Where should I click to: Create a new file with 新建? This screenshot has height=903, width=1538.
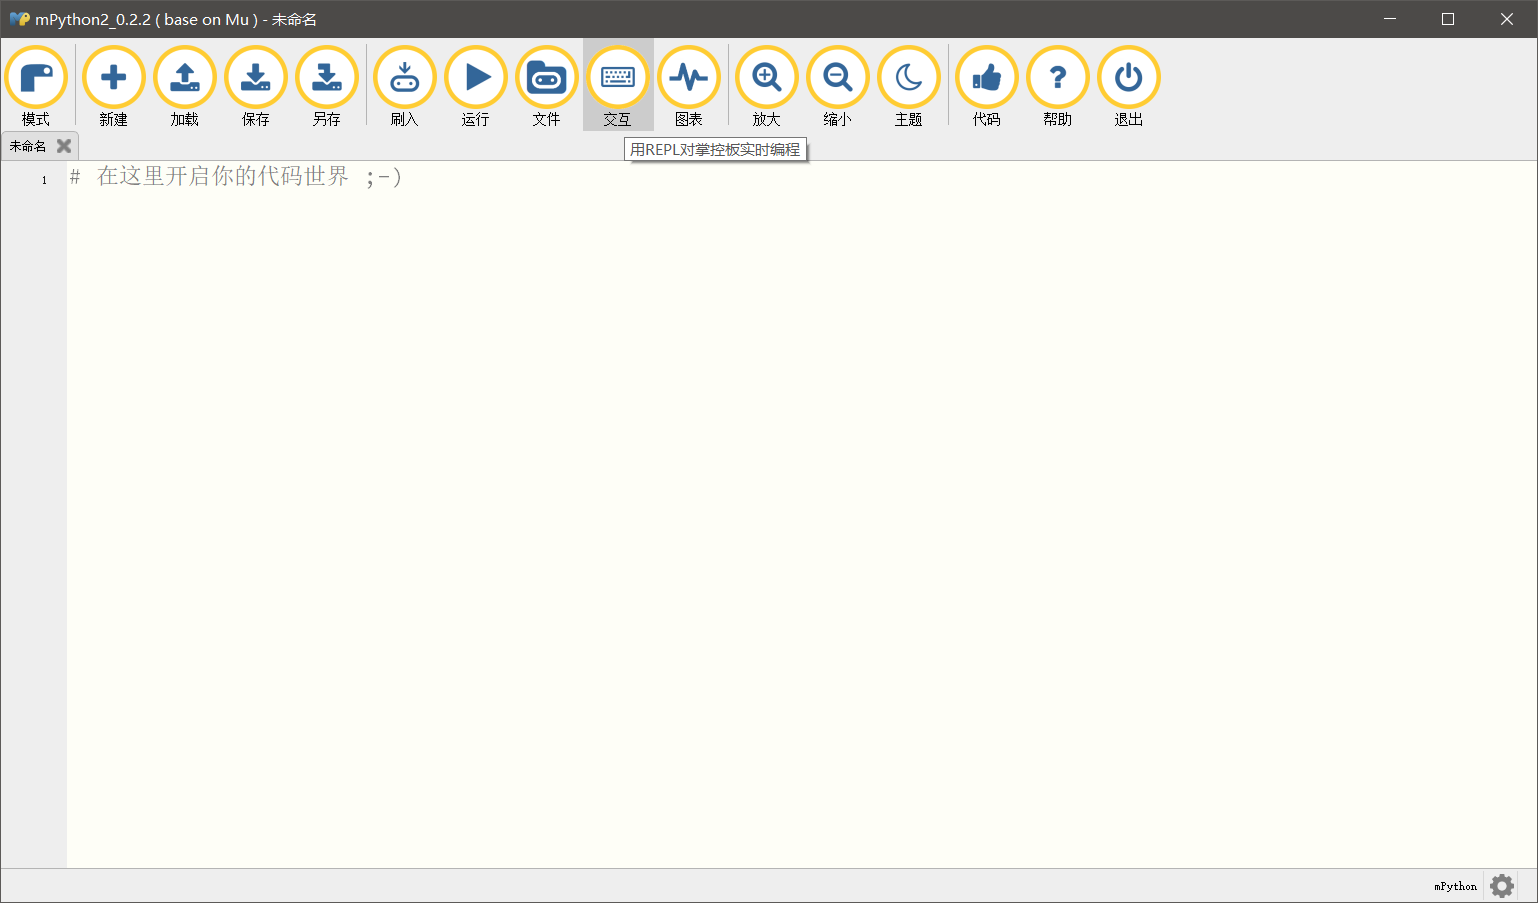[x=114, y=86]
